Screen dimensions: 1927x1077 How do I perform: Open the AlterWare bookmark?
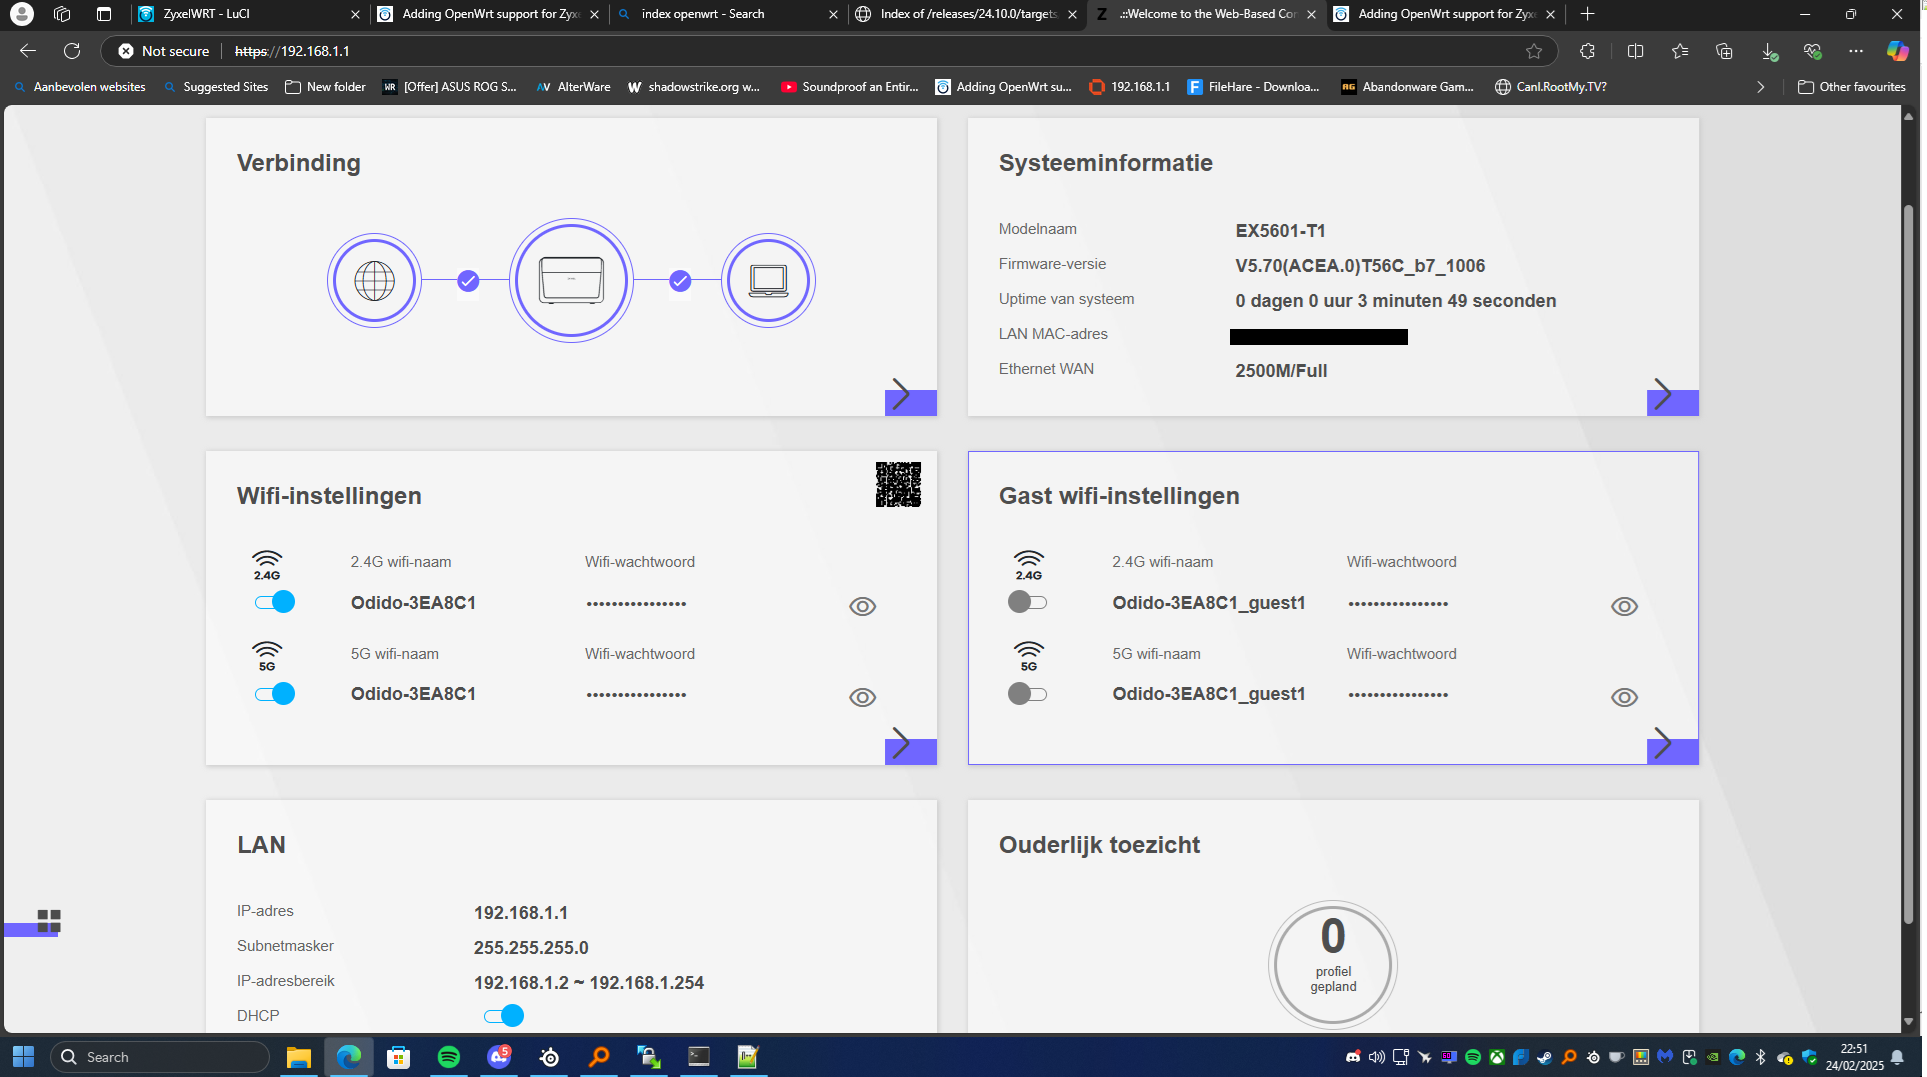[574, 87]
